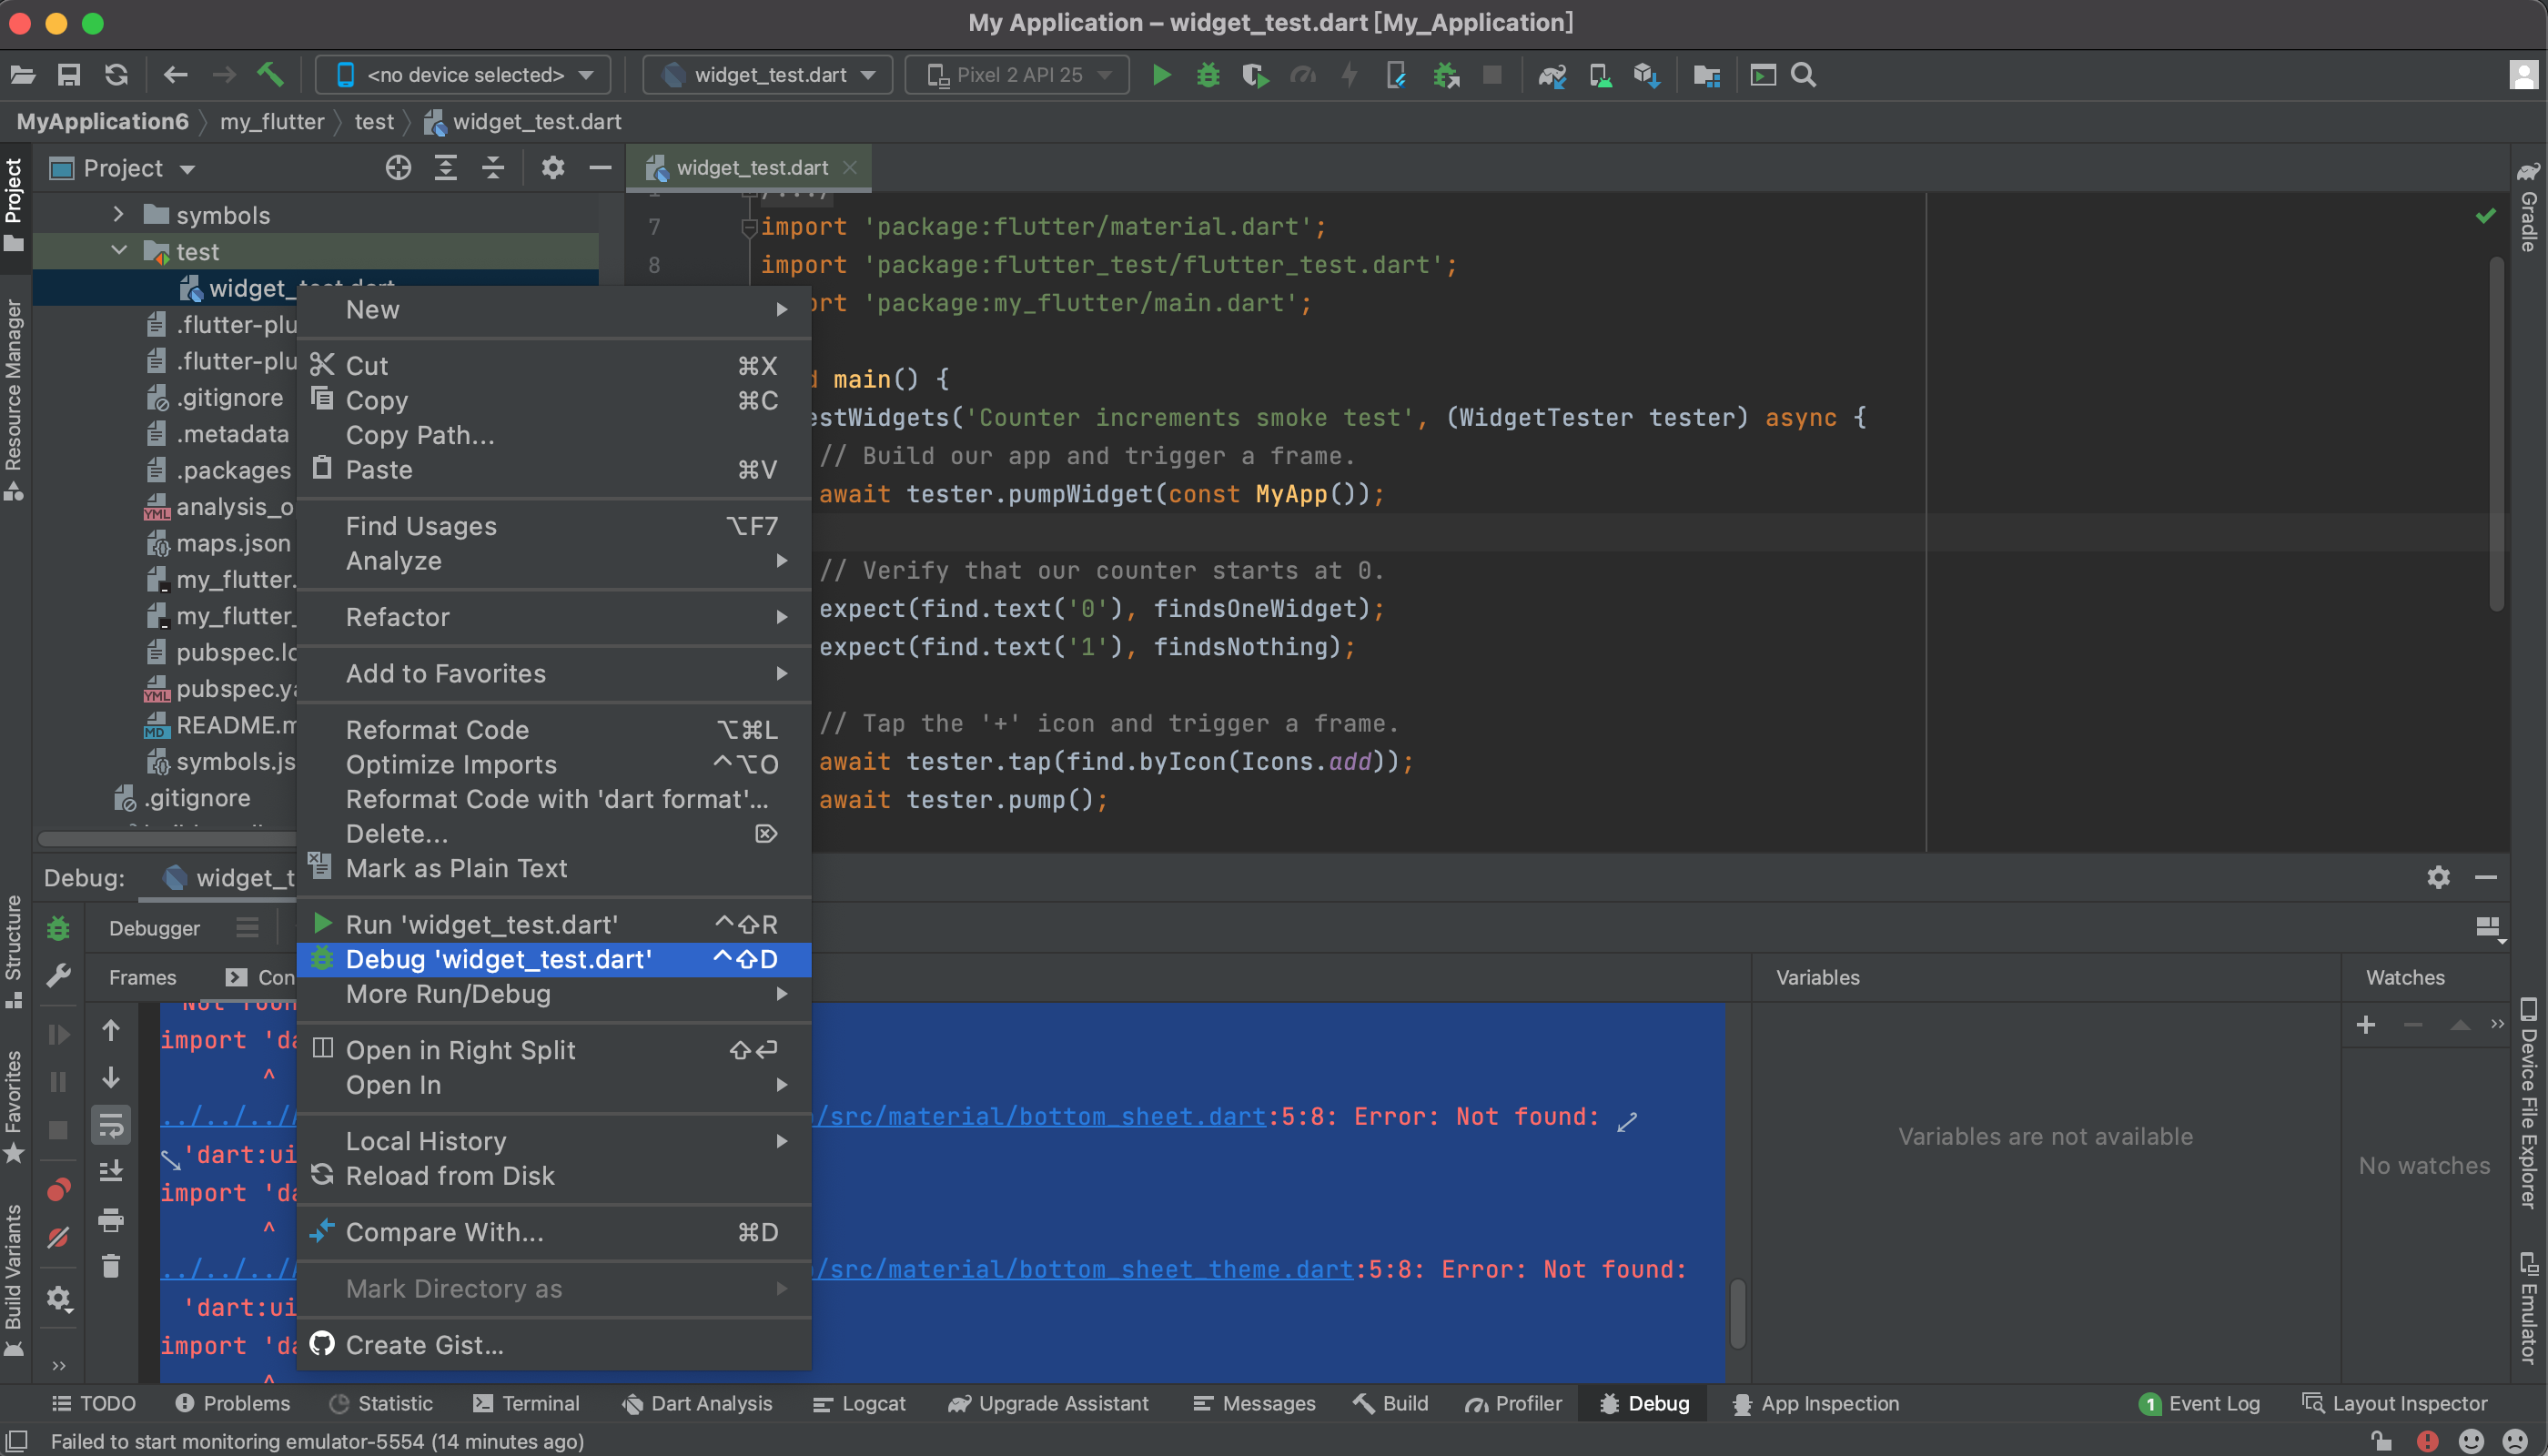Toggle the Resource Manager side tab
The height and width of the screenshot is (1456, 2548).
tap(14, 400)
